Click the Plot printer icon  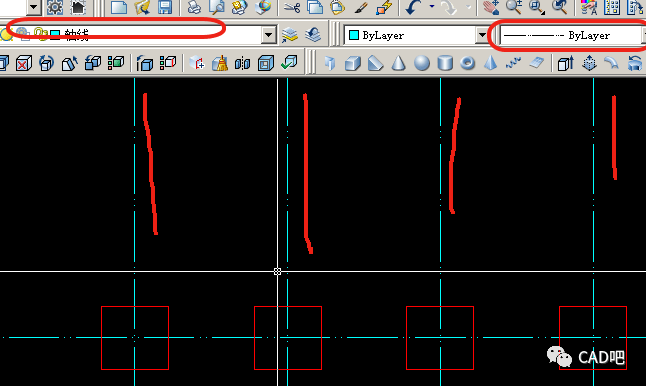click(194, 7)
